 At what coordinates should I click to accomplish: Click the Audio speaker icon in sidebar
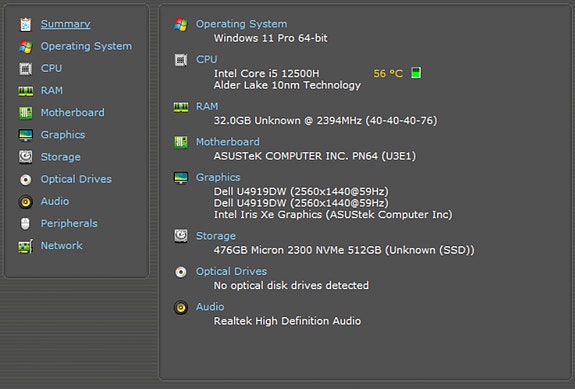pyautogui.click(x=26, y=202)
